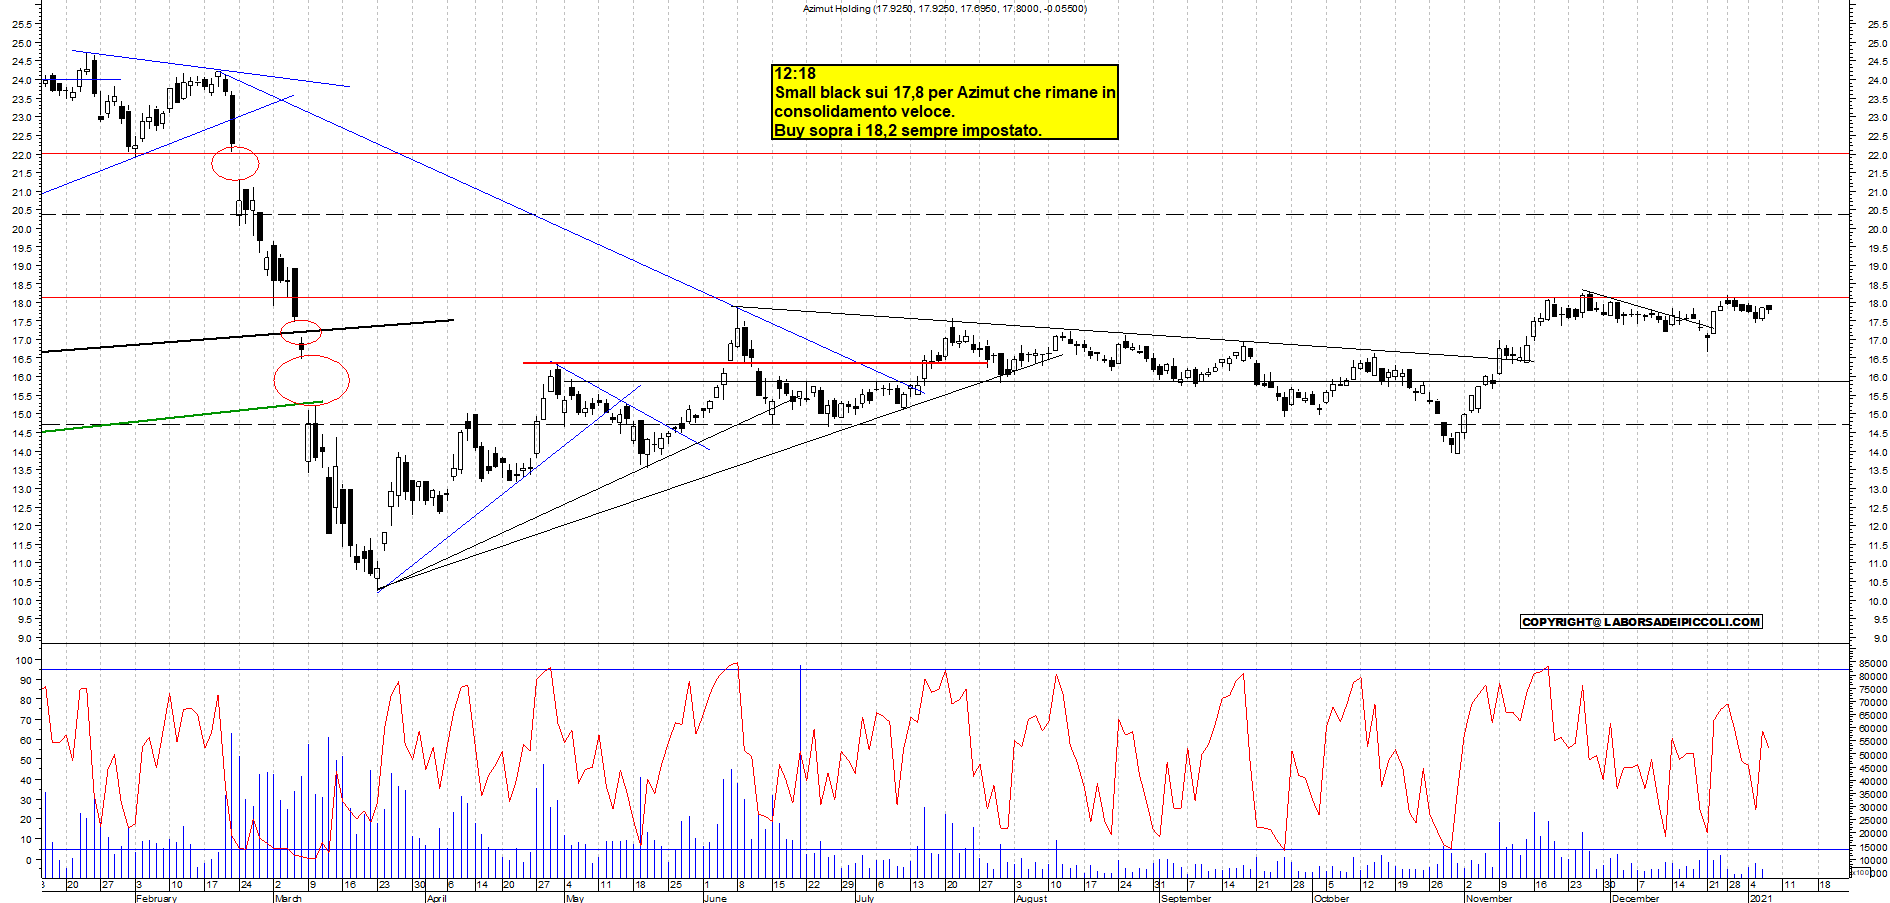Screen dimensions: 1890x903
Task: Click '20.5' on the right price axis
Action: pyautogui.click(x=1876, y=211)
